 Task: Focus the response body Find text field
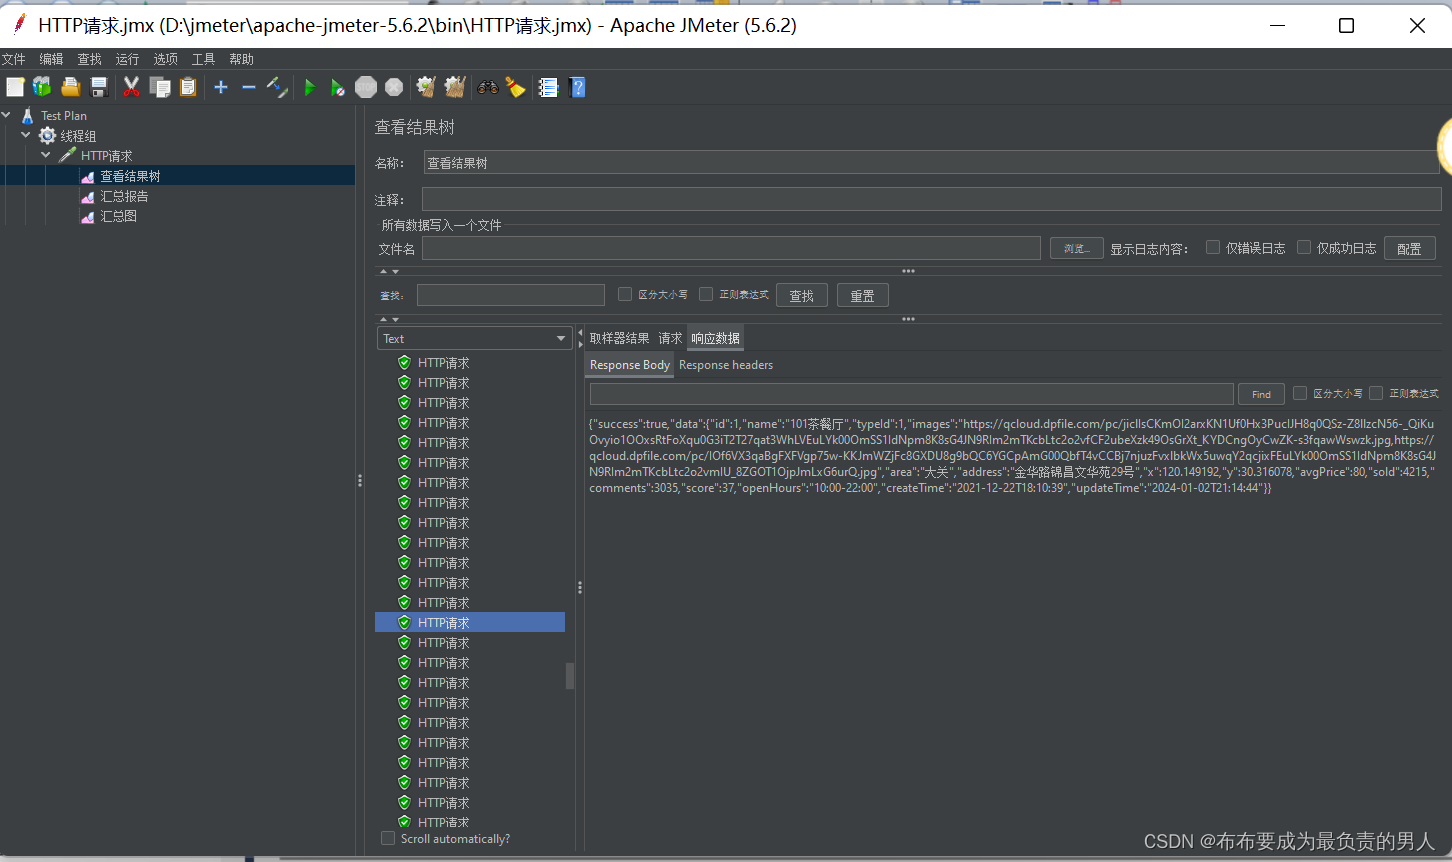(x=912, y=394)
